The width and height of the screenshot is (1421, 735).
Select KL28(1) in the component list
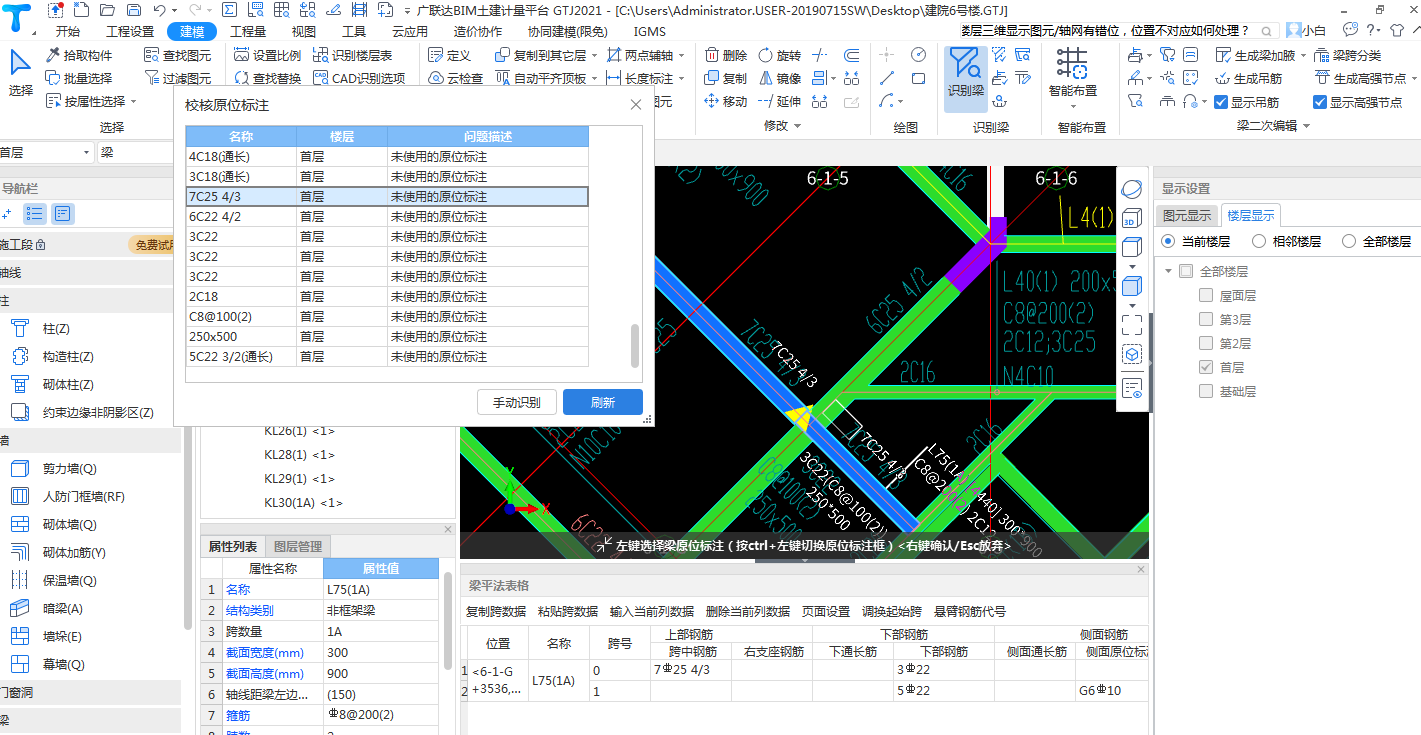tap(300, 455)
